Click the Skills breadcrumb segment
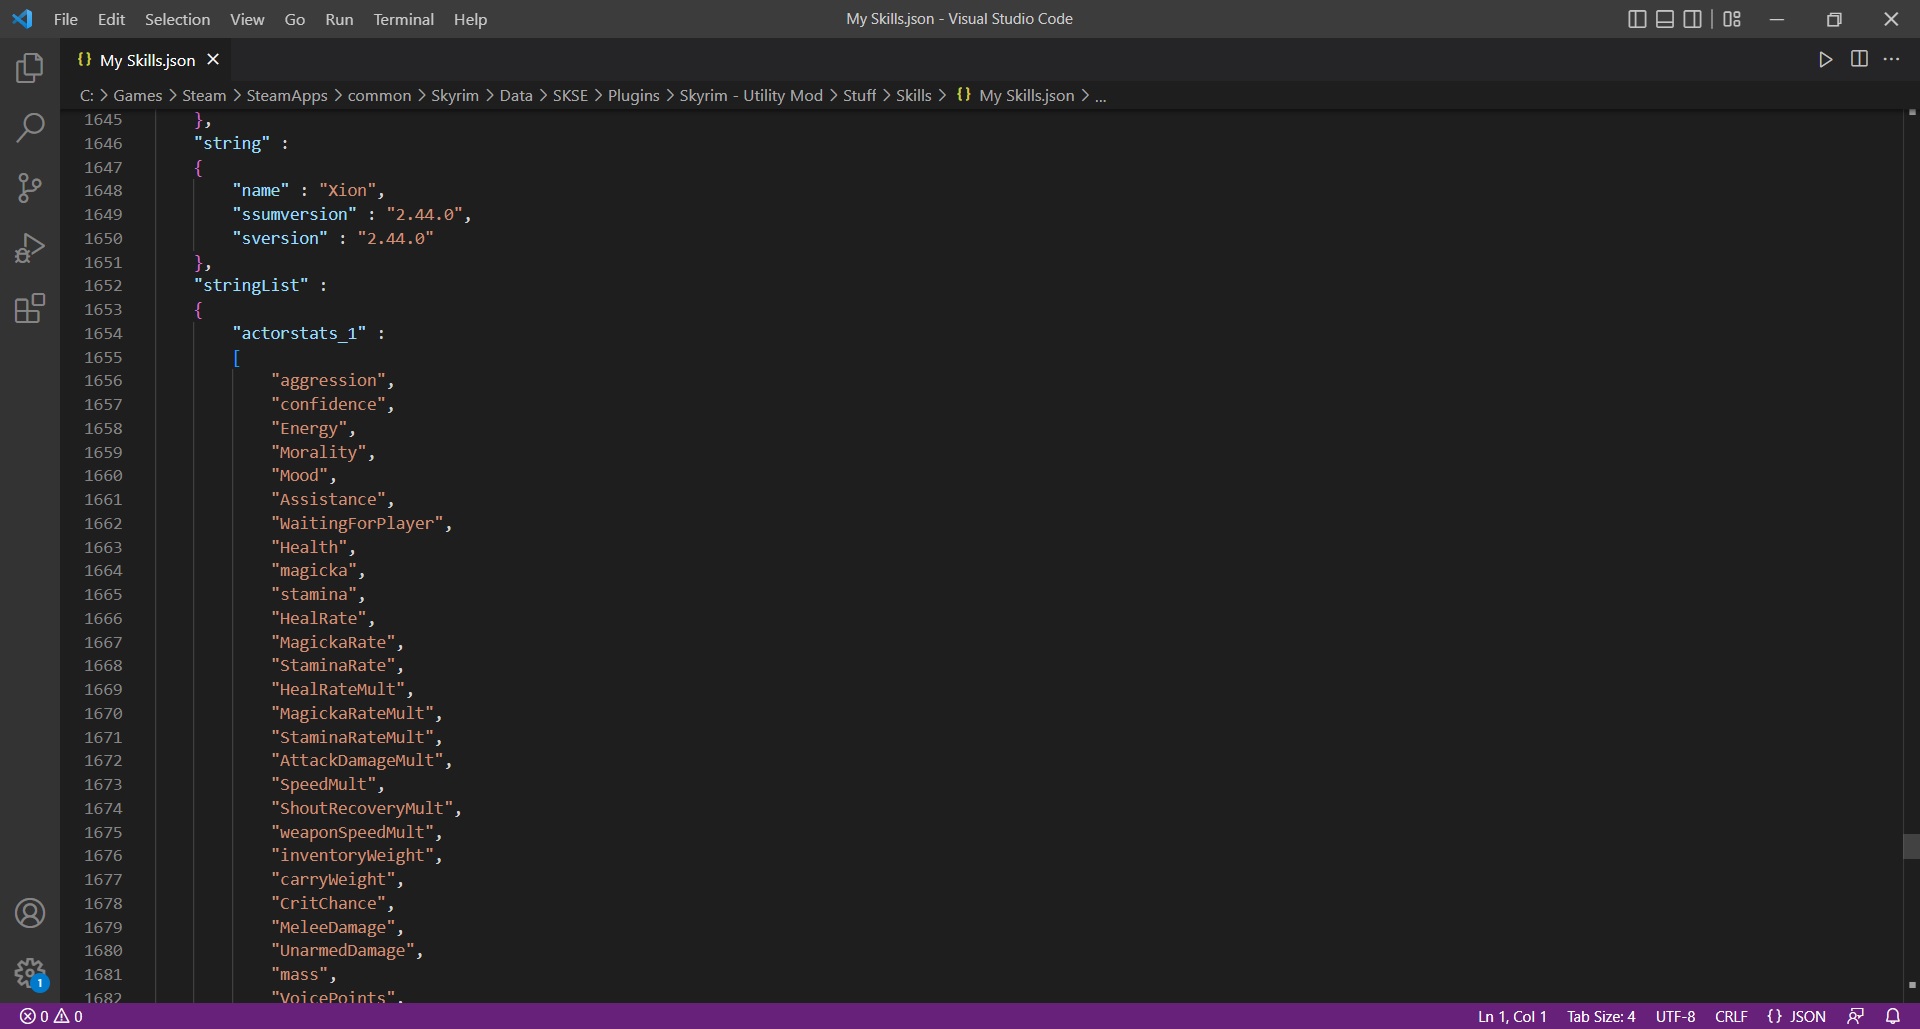Viewport: 1920px width, 1029px height. click(x=913, y=95)
